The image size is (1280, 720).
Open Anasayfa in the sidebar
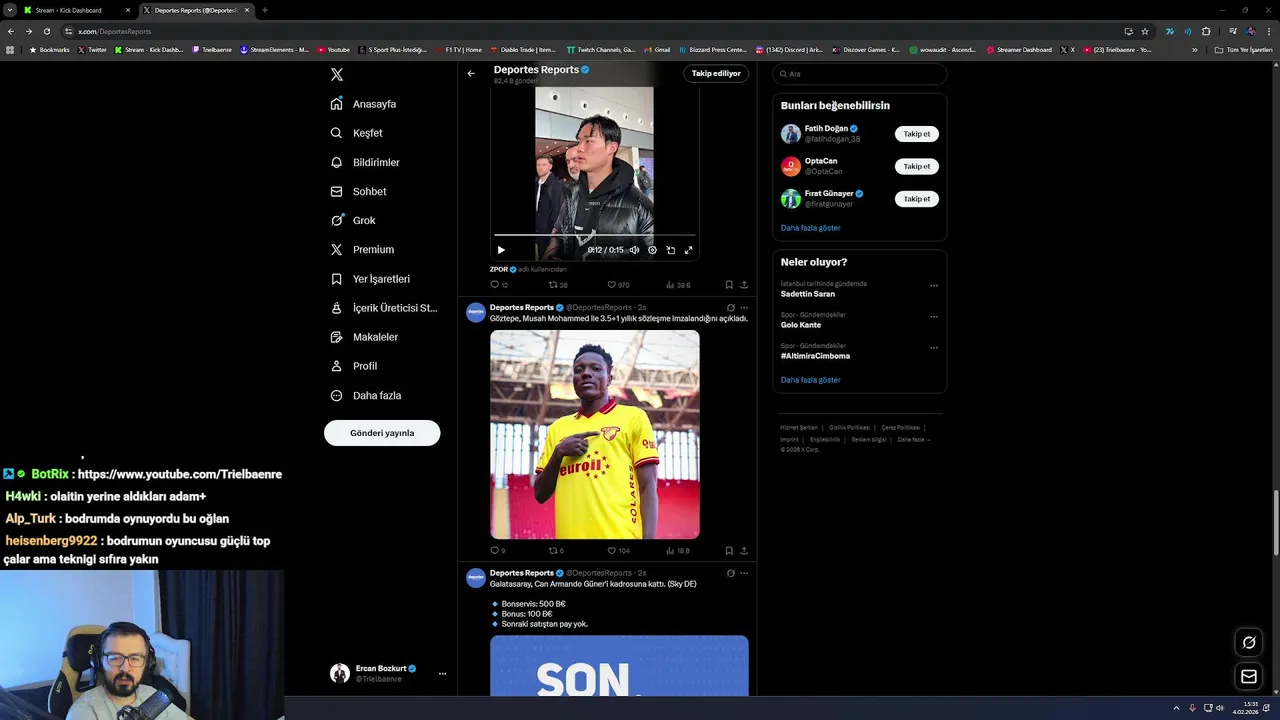pos(363,104)
